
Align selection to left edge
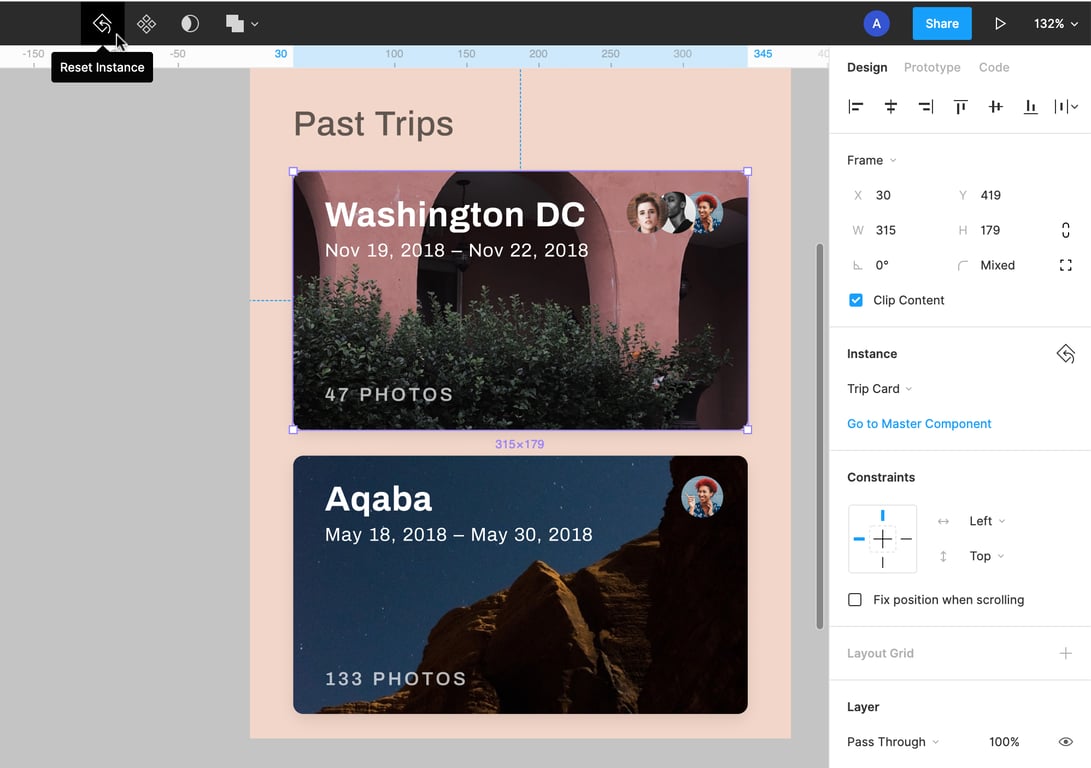coord(856,106)
